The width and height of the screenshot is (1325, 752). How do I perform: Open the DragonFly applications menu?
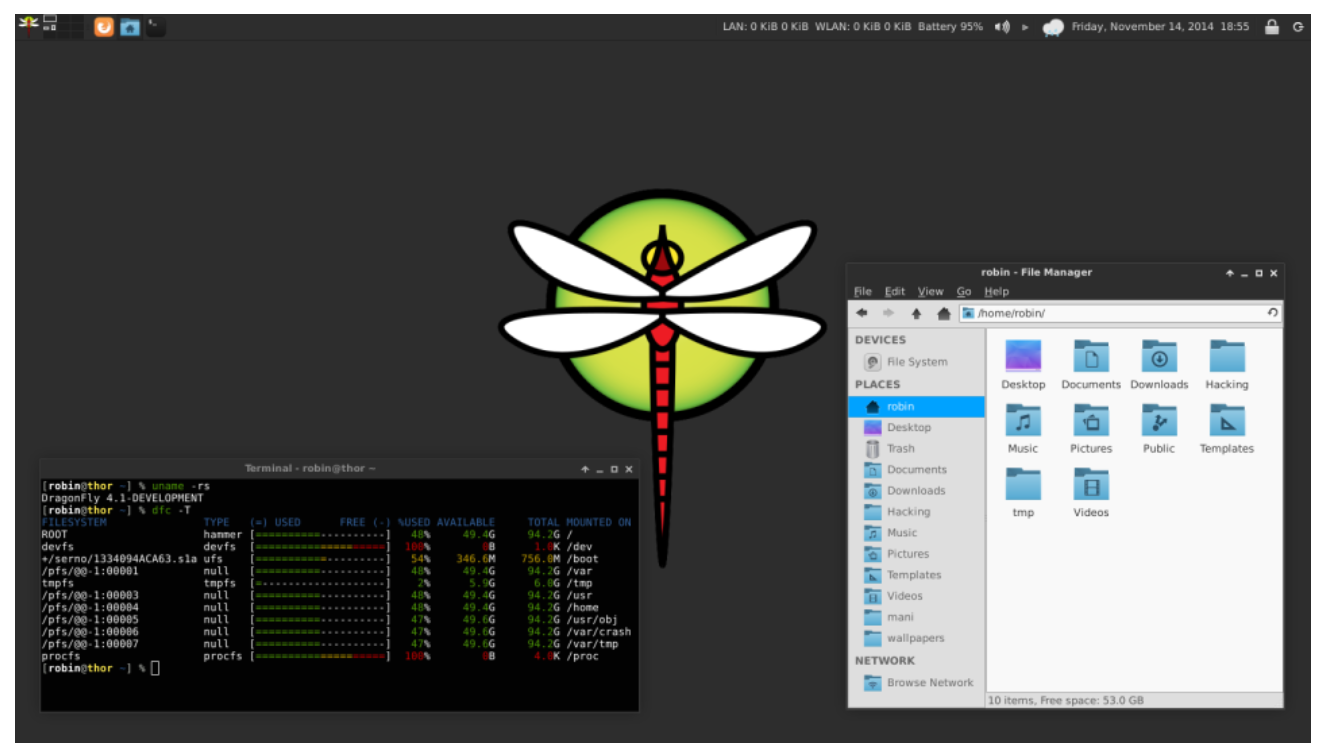[28, 22]
